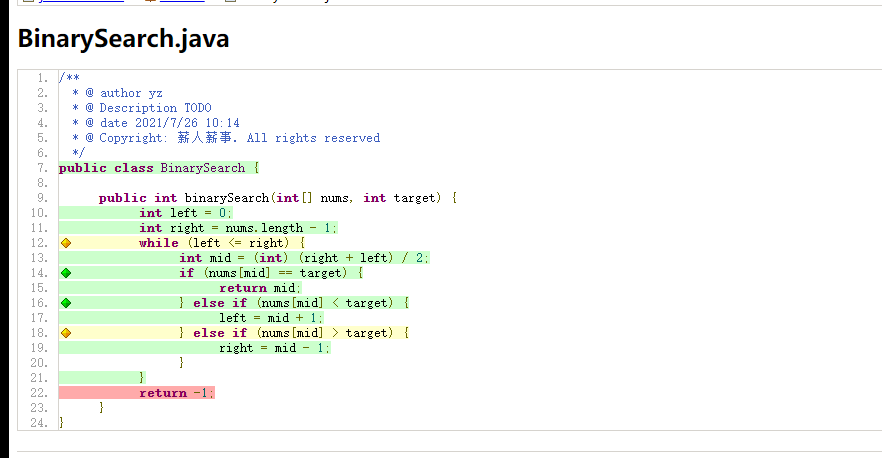Click the '@ Copyright' comment line

[x=226, y=138]
